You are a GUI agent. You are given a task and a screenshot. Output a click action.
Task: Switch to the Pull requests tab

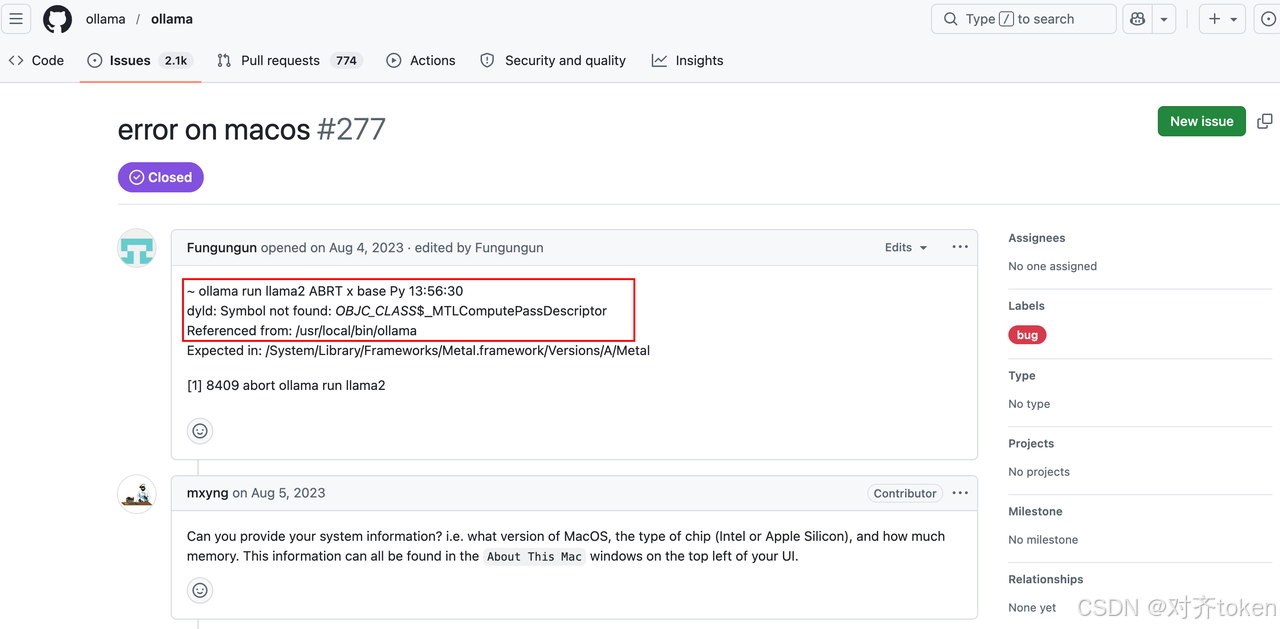click(289, 60)
